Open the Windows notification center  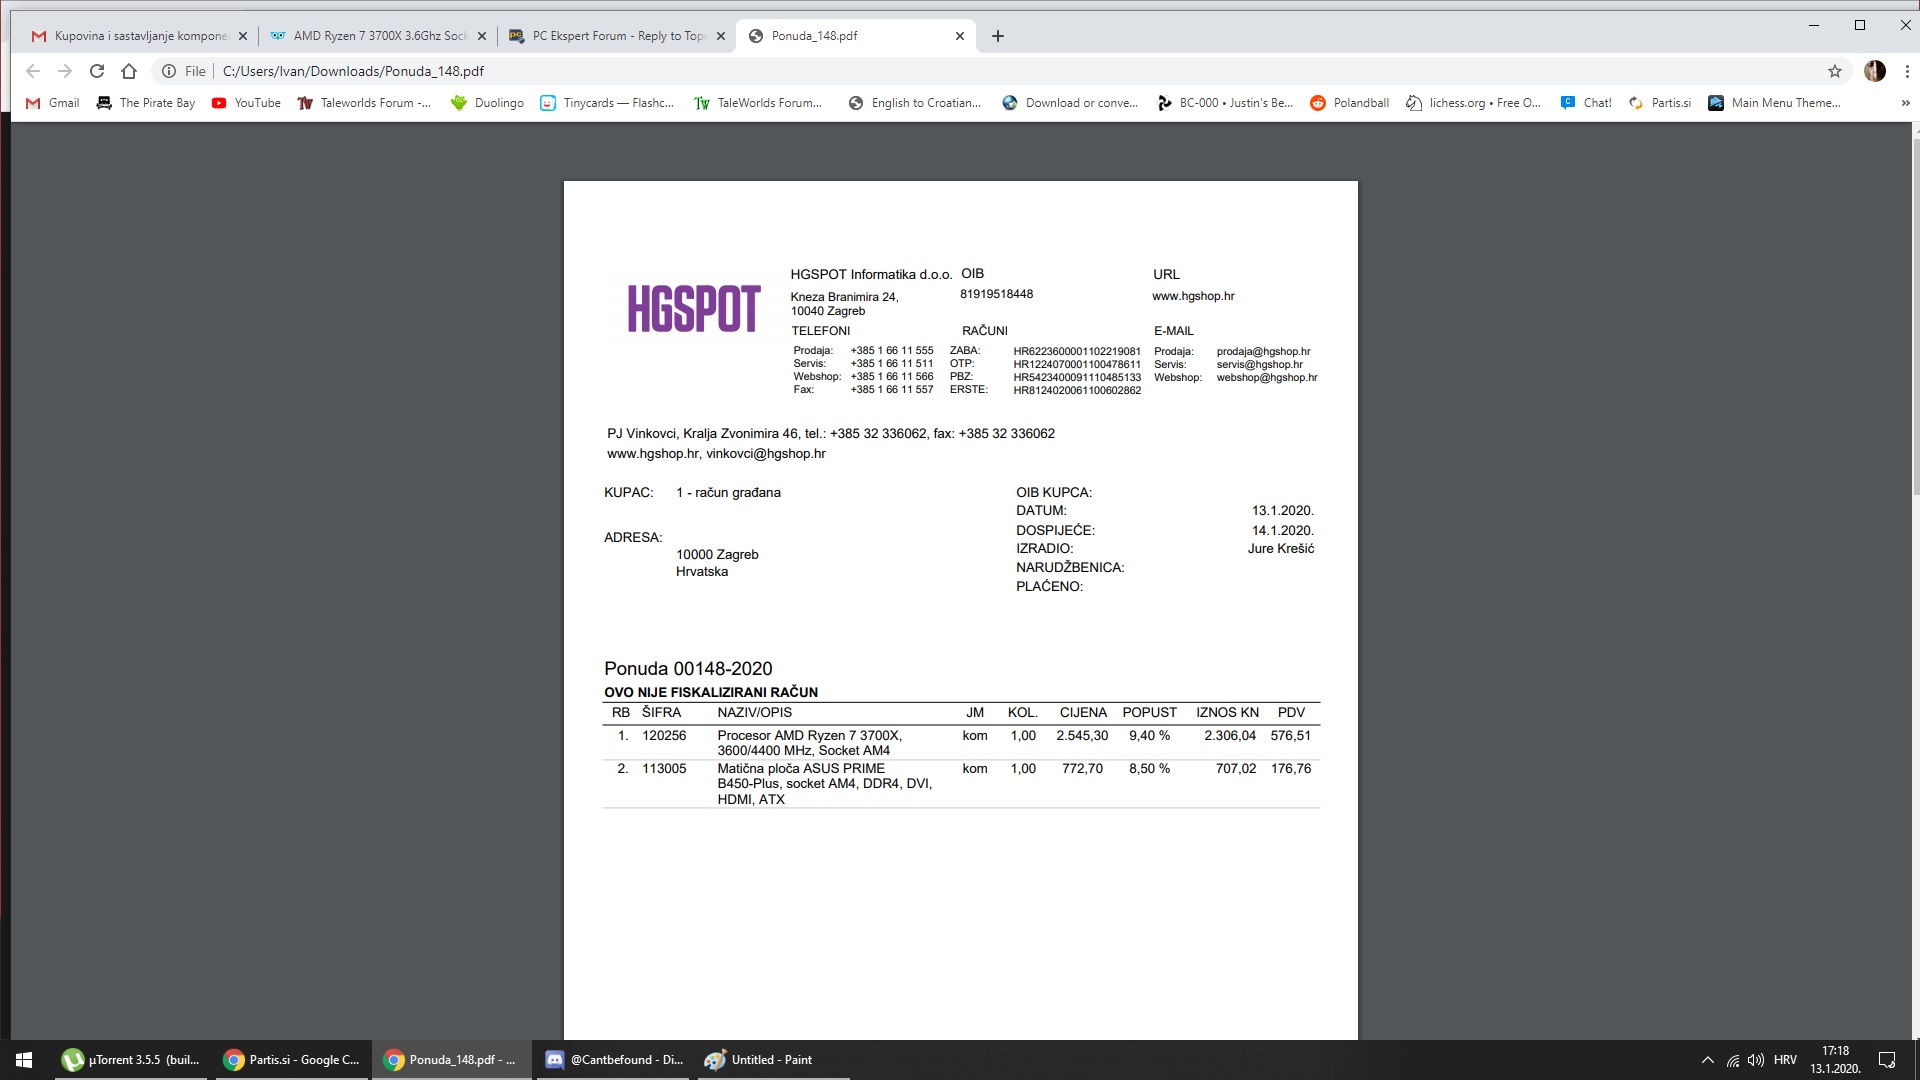(1887, 1060)
